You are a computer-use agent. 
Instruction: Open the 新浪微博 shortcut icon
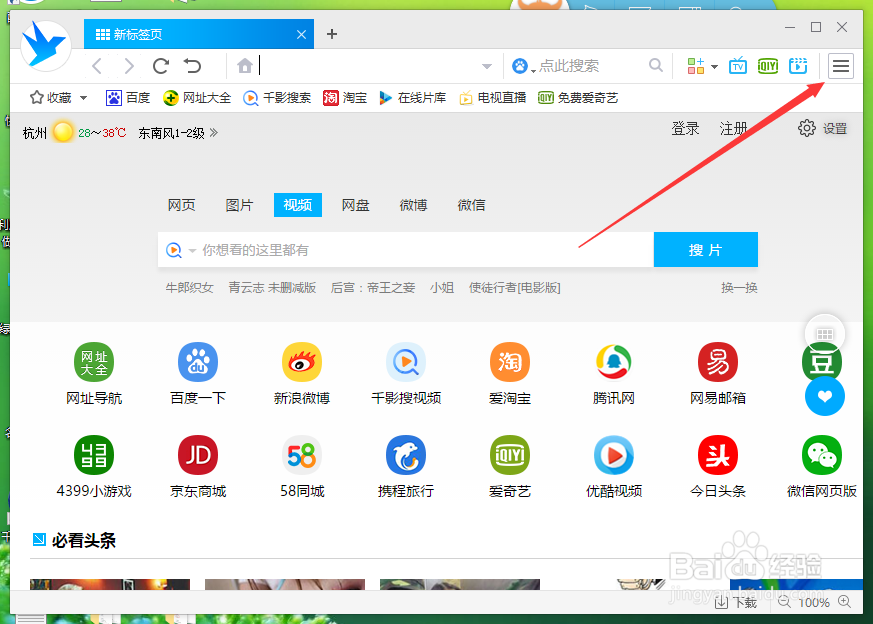point(302,362)
